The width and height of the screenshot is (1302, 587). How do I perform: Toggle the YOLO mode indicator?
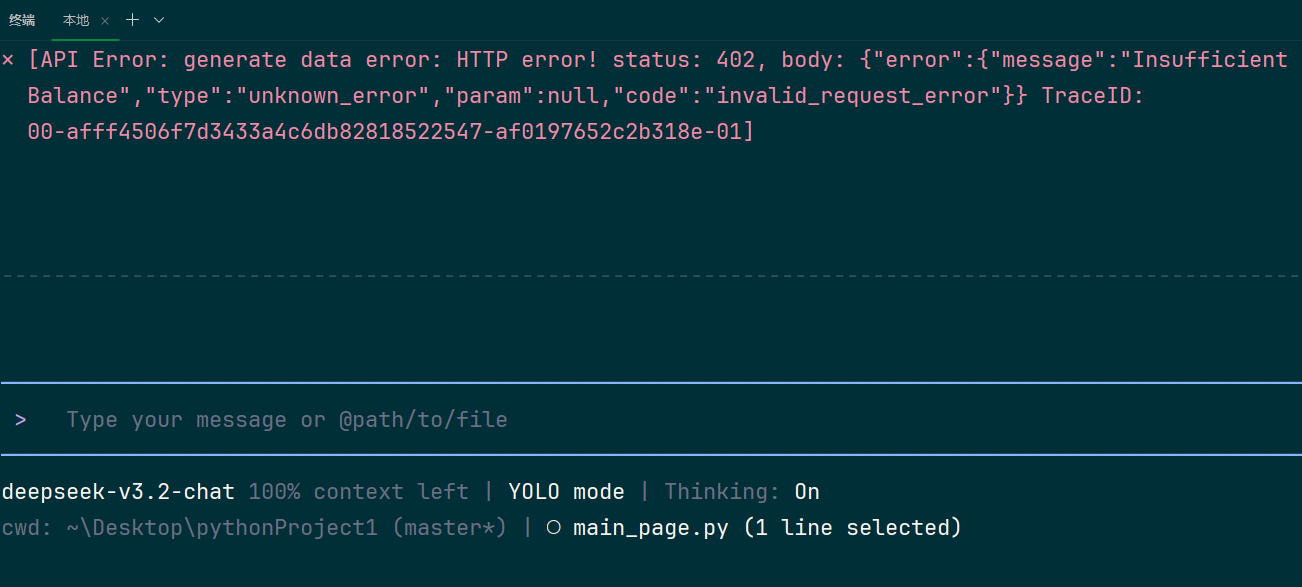tap(566, 492)
